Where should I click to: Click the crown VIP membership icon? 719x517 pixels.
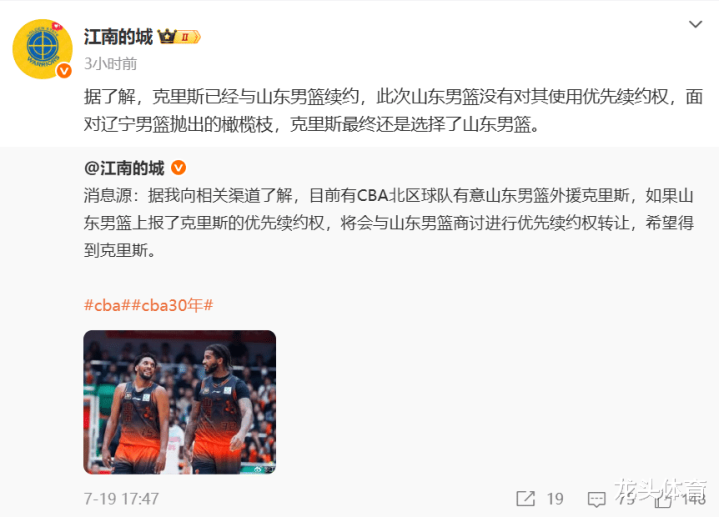167,36
